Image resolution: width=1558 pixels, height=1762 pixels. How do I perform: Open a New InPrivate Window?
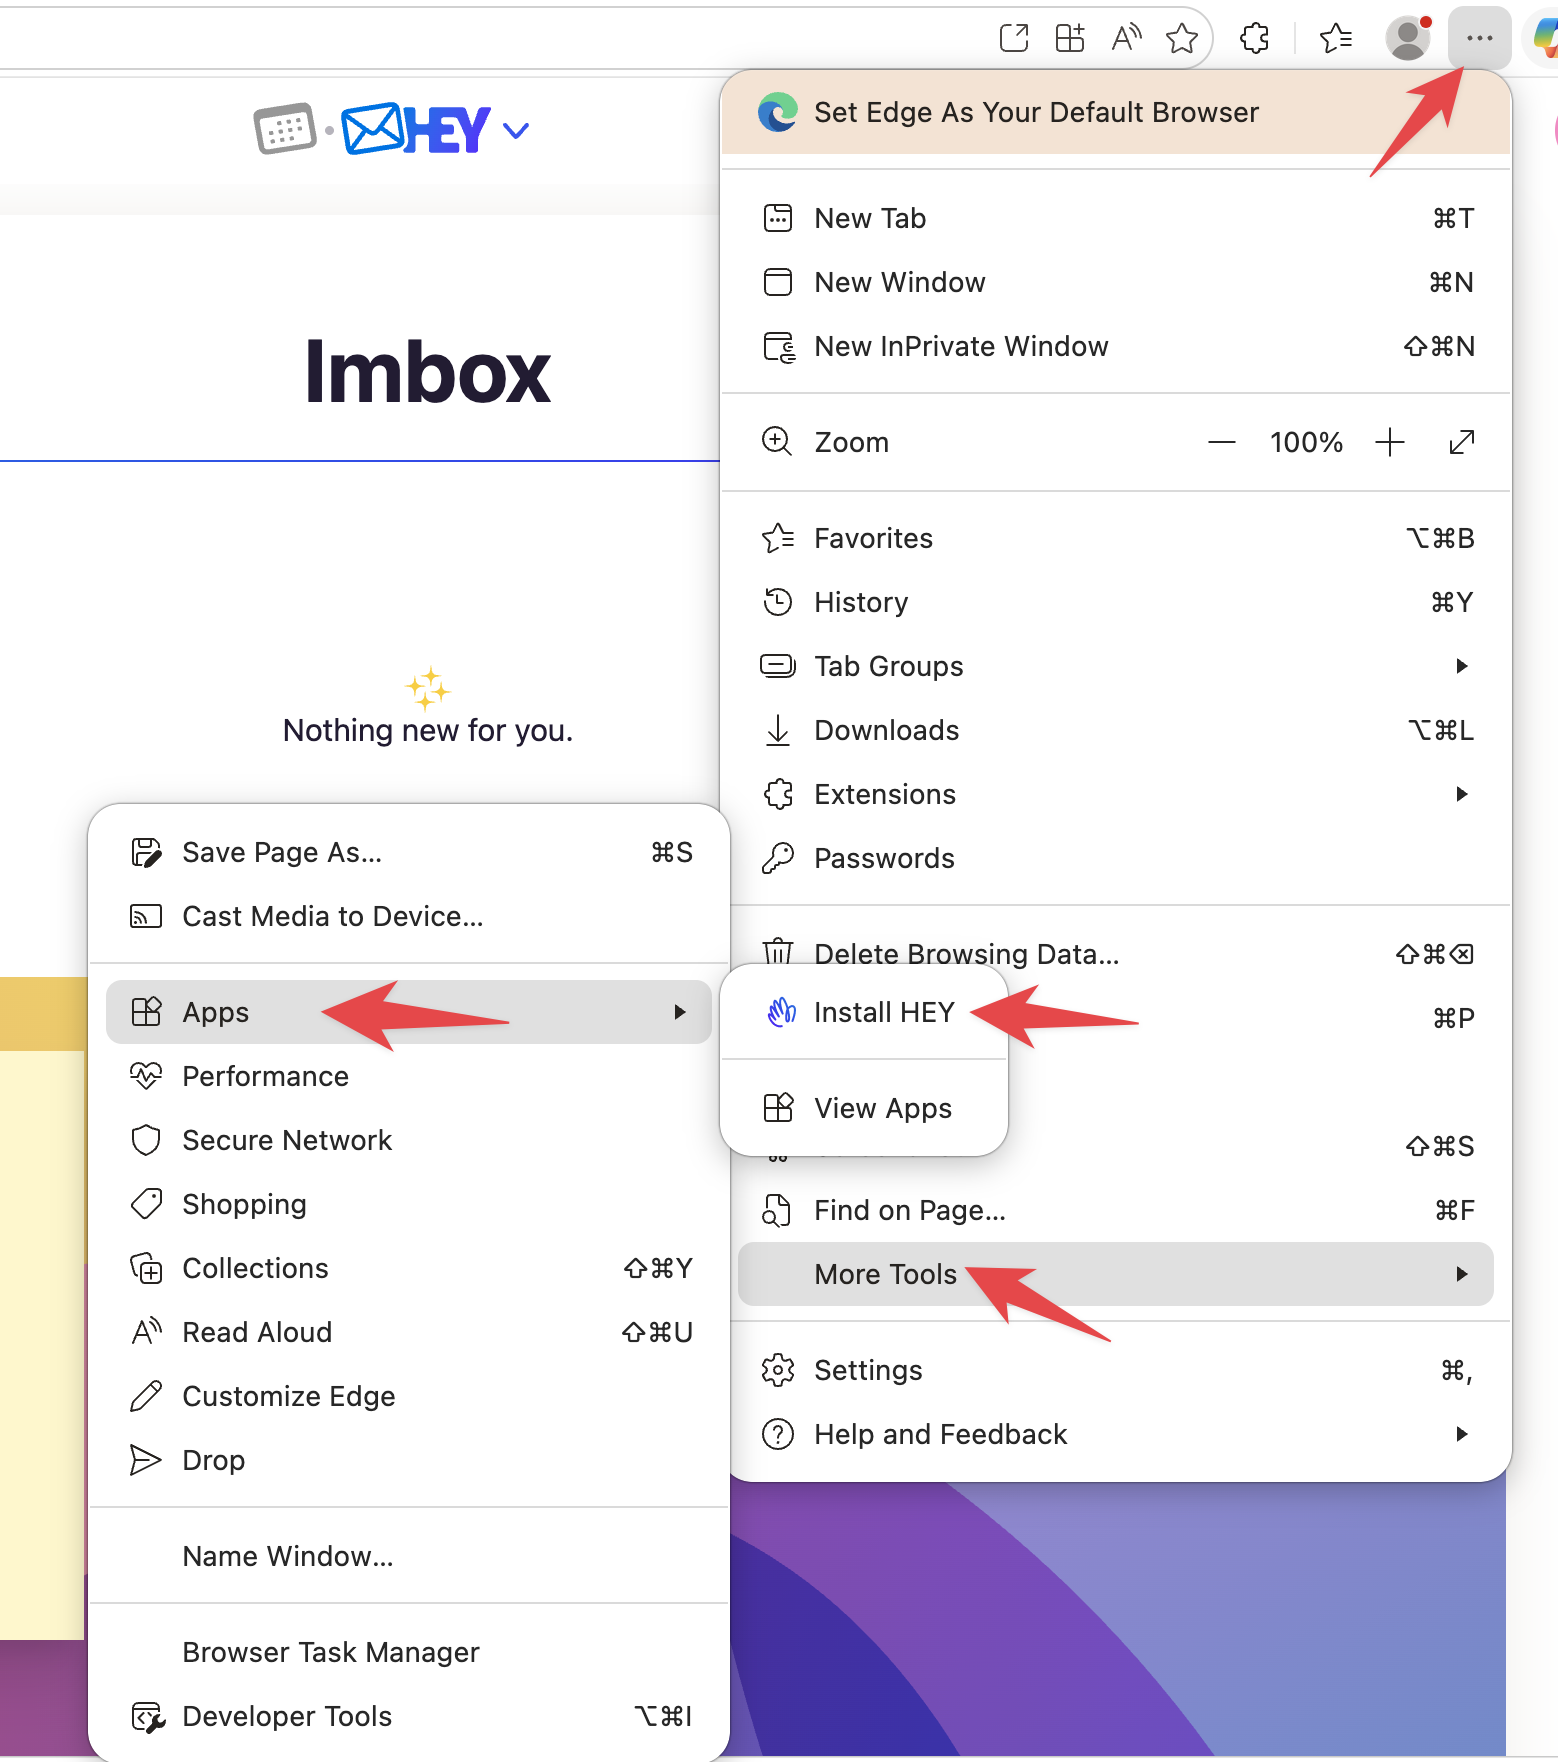click(1116, 346)
